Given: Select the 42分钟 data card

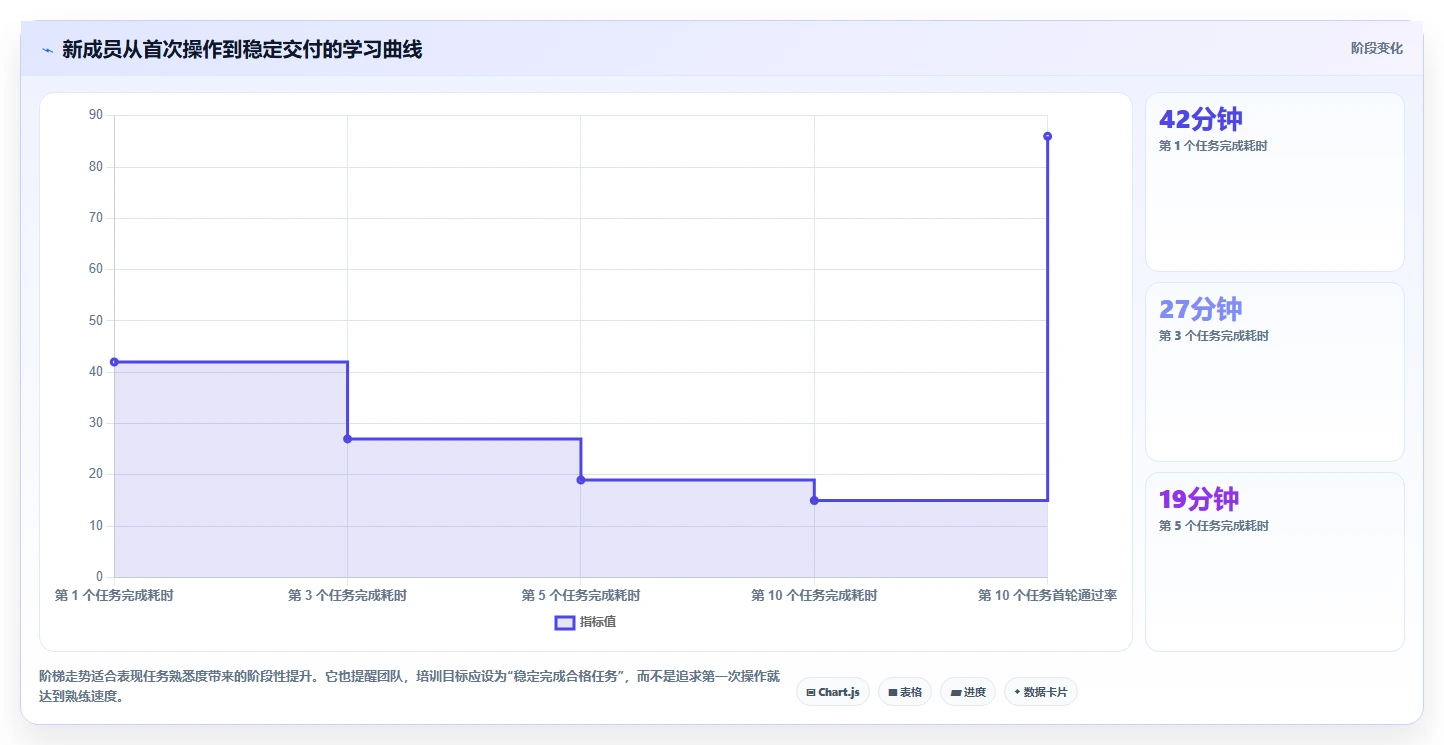Looking at the screenshot, I should click(1274, 182).
